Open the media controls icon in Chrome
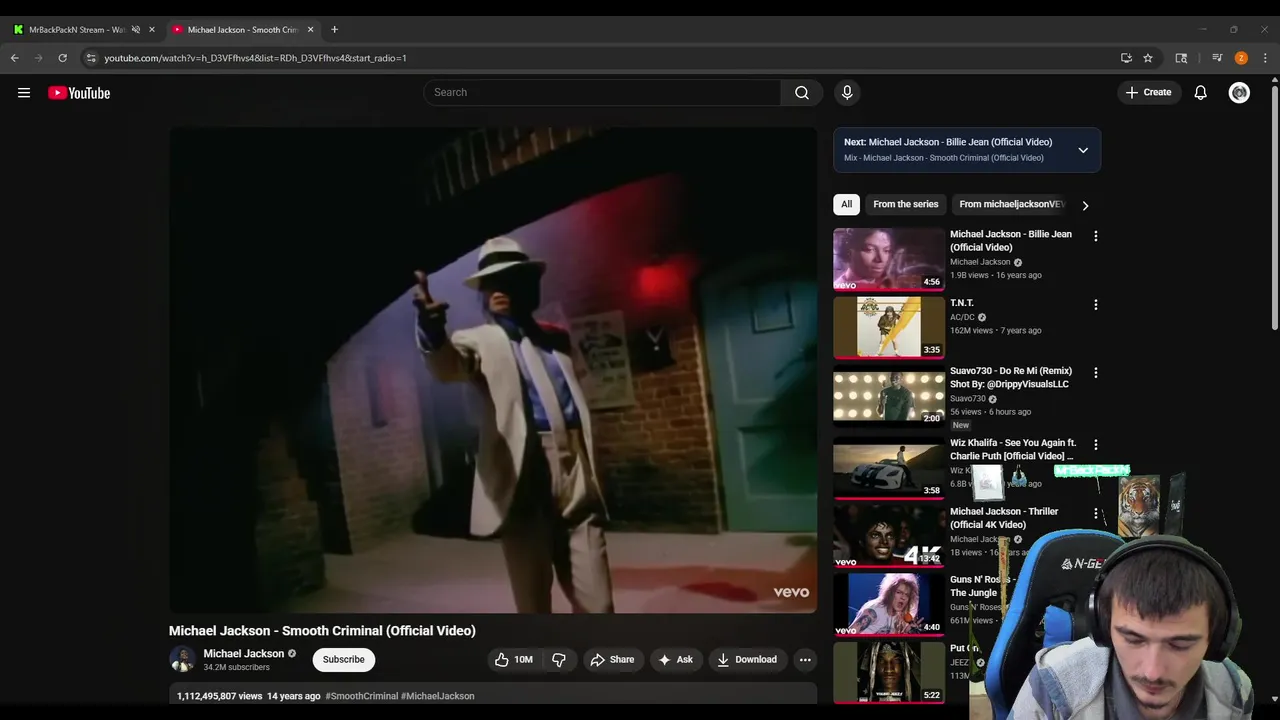The image size is (1280, 720). (x=1217, y=58)
